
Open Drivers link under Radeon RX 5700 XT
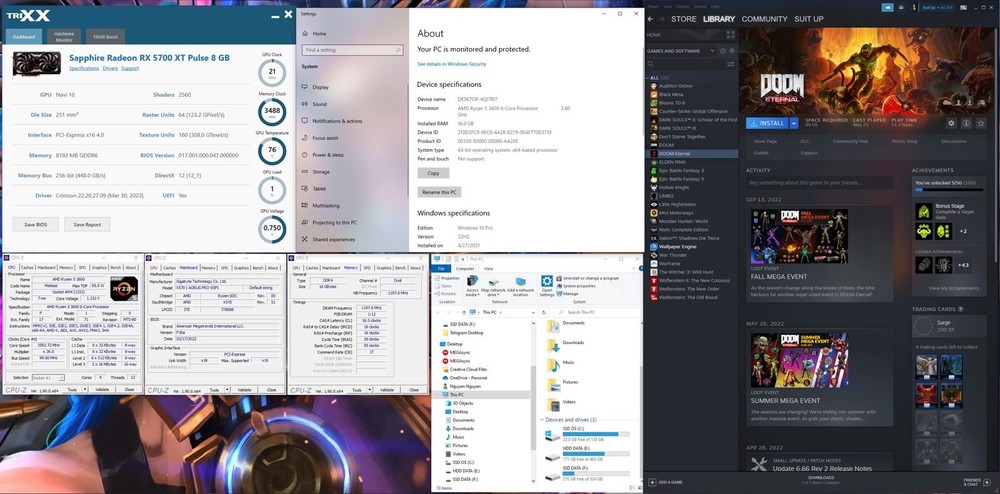(110, 68)
